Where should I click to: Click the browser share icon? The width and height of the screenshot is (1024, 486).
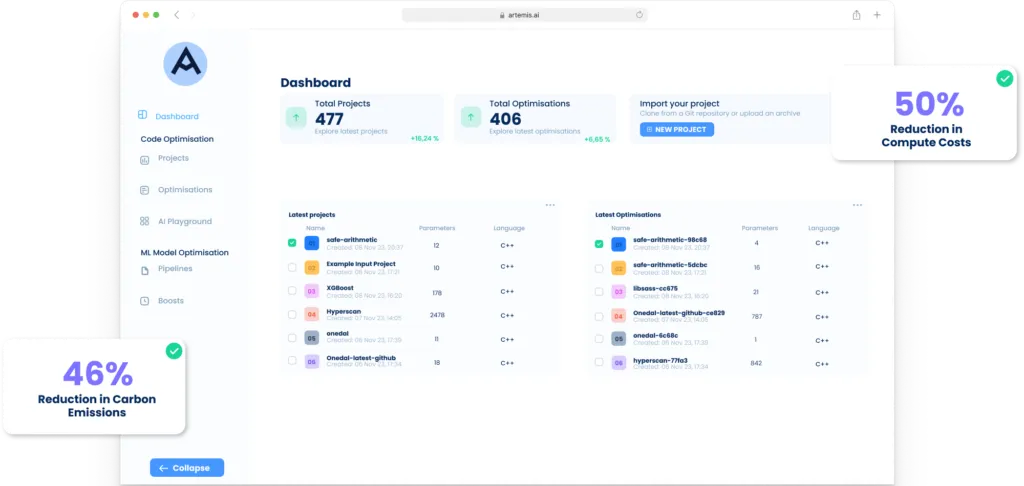tap(856, 15)
